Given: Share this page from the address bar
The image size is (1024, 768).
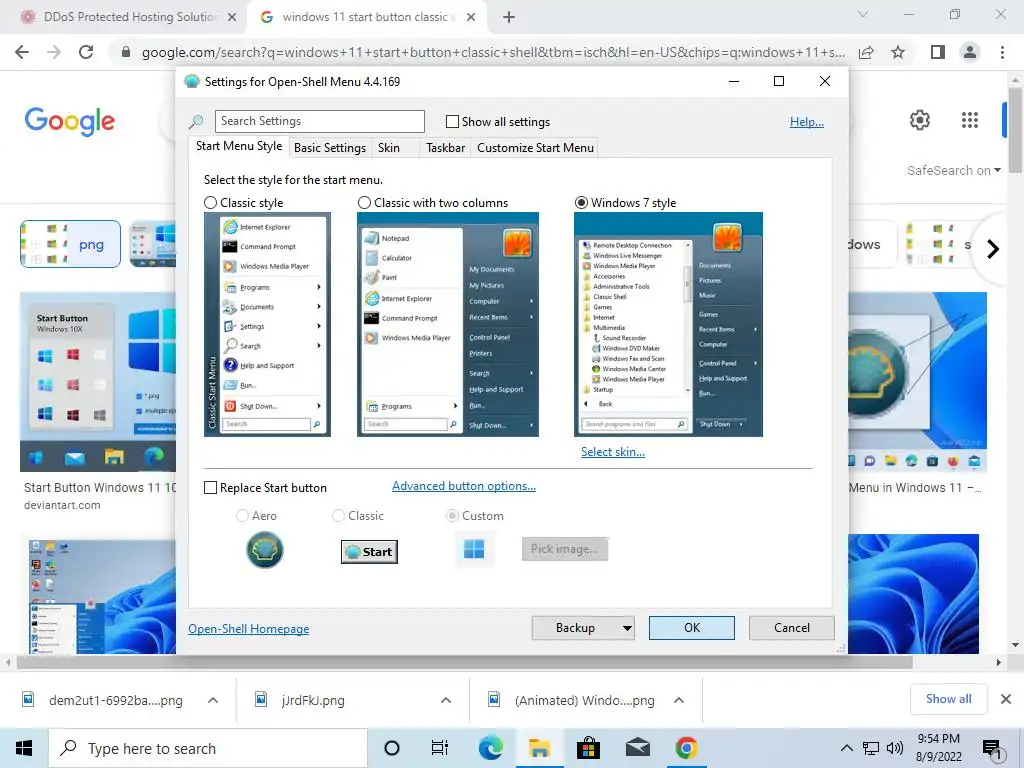Looking at the screenshot, I should point(866,52).
